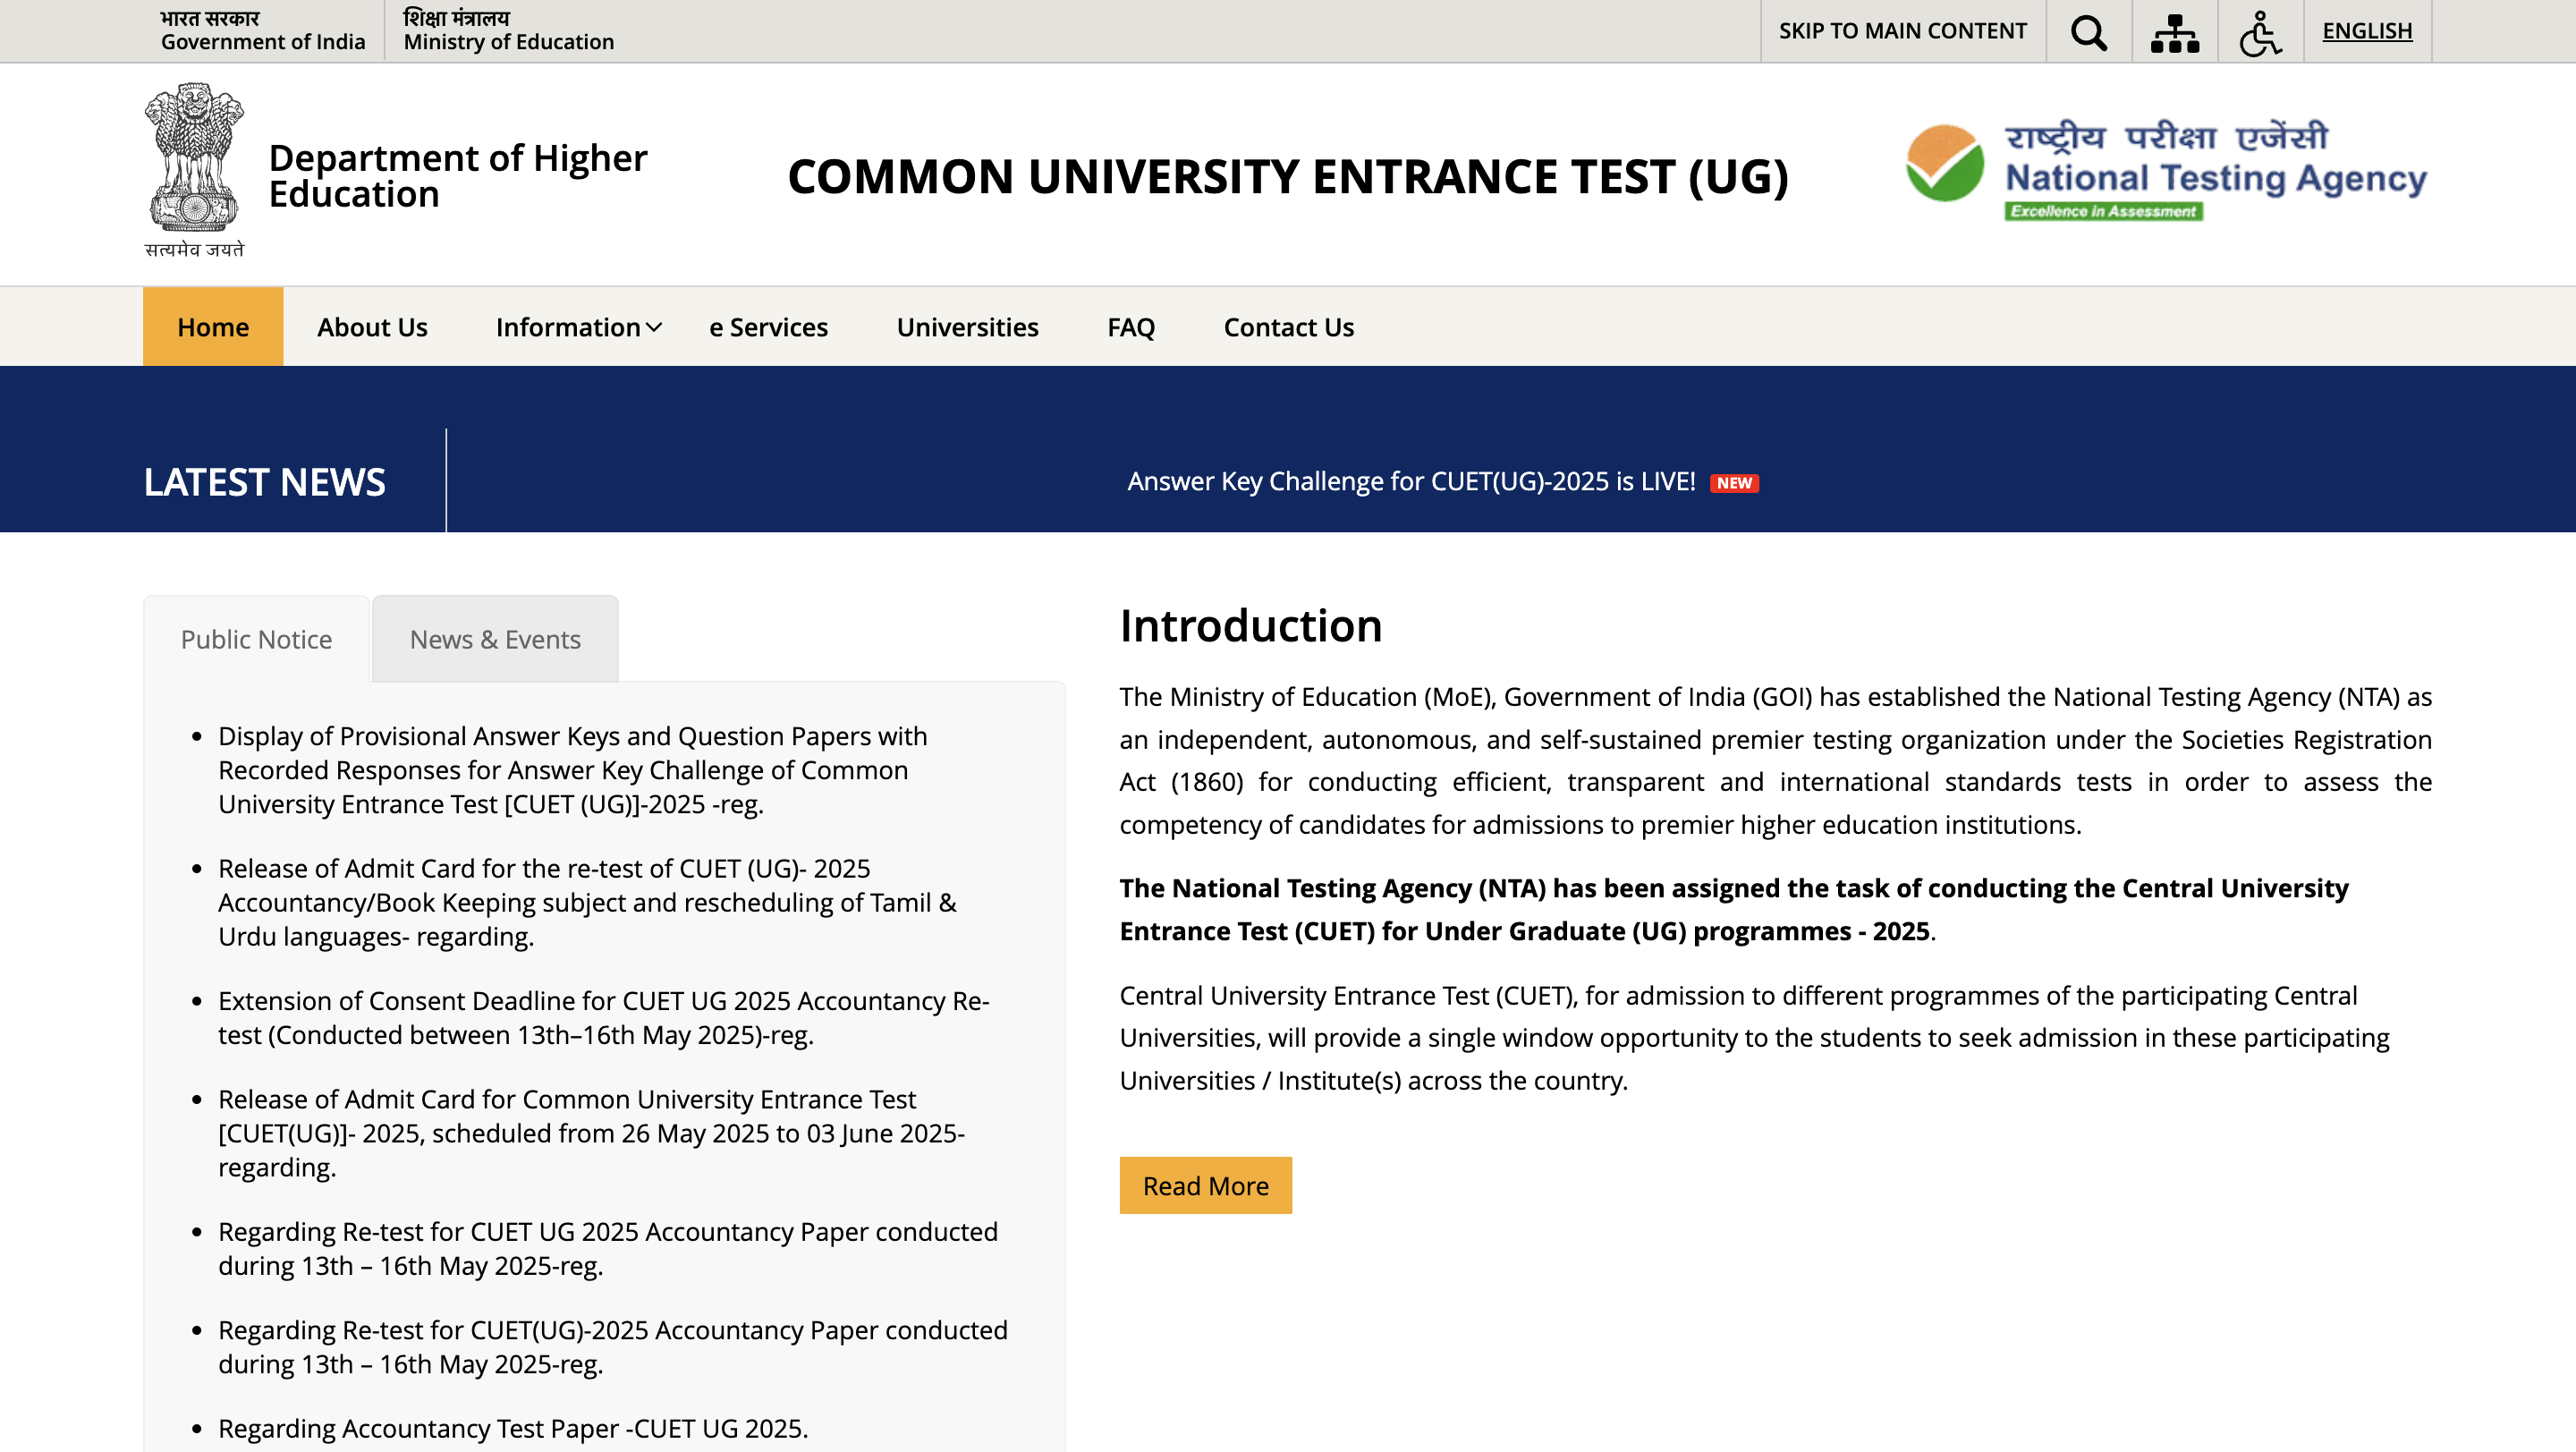Screen dimensions: 2576x1452
Task: Go to Home menu item
Action: pyautogui.click(x=213, y=326)
